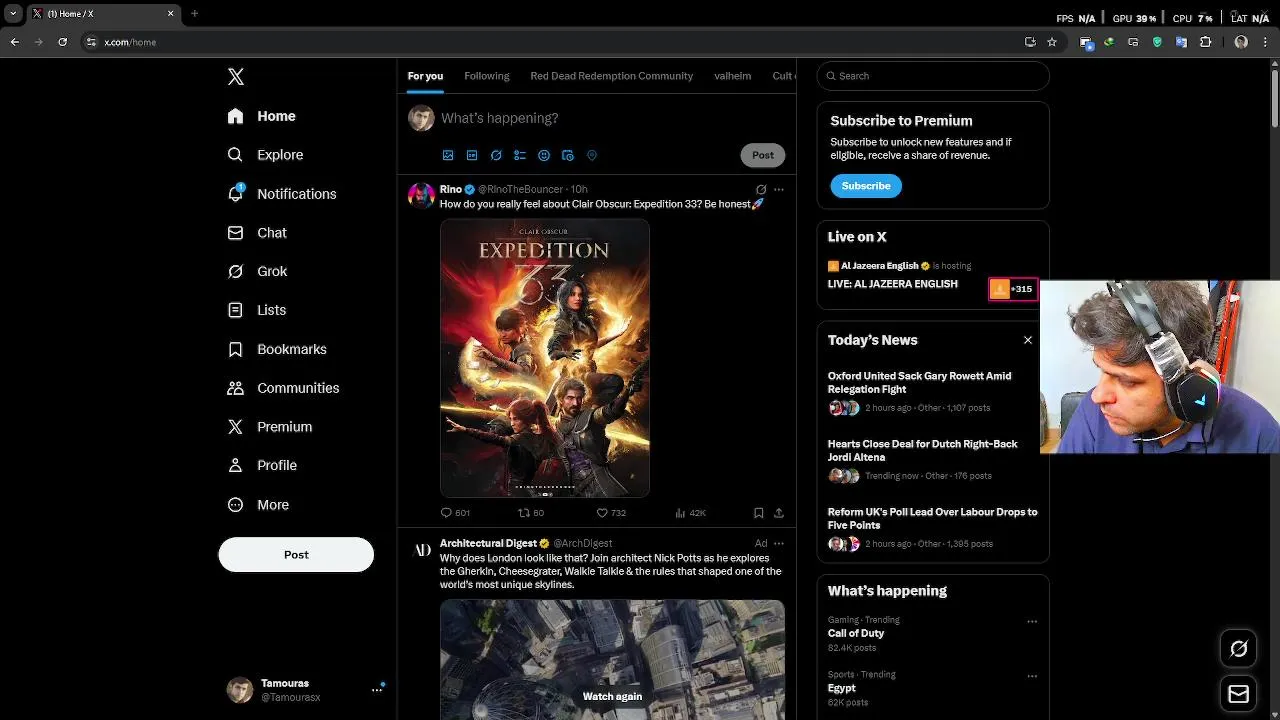Open Chat in the sidebar
Image resolution: width=1280 pixels, height=720 pixels.
pyautogui.click(x=257, y=233)
